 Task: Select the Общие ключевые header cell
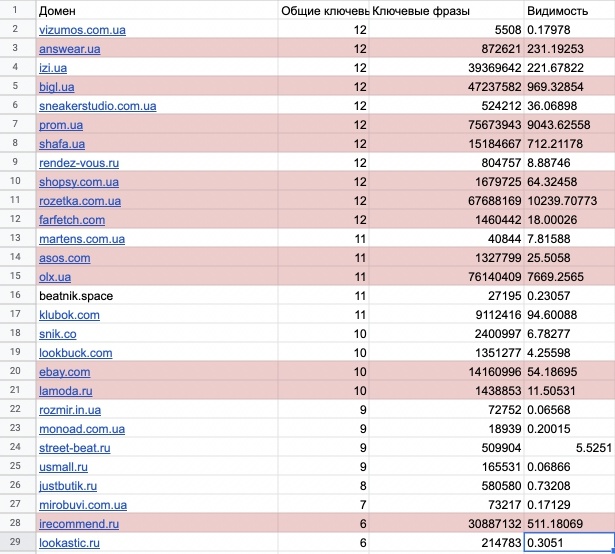tap(324, 11)
